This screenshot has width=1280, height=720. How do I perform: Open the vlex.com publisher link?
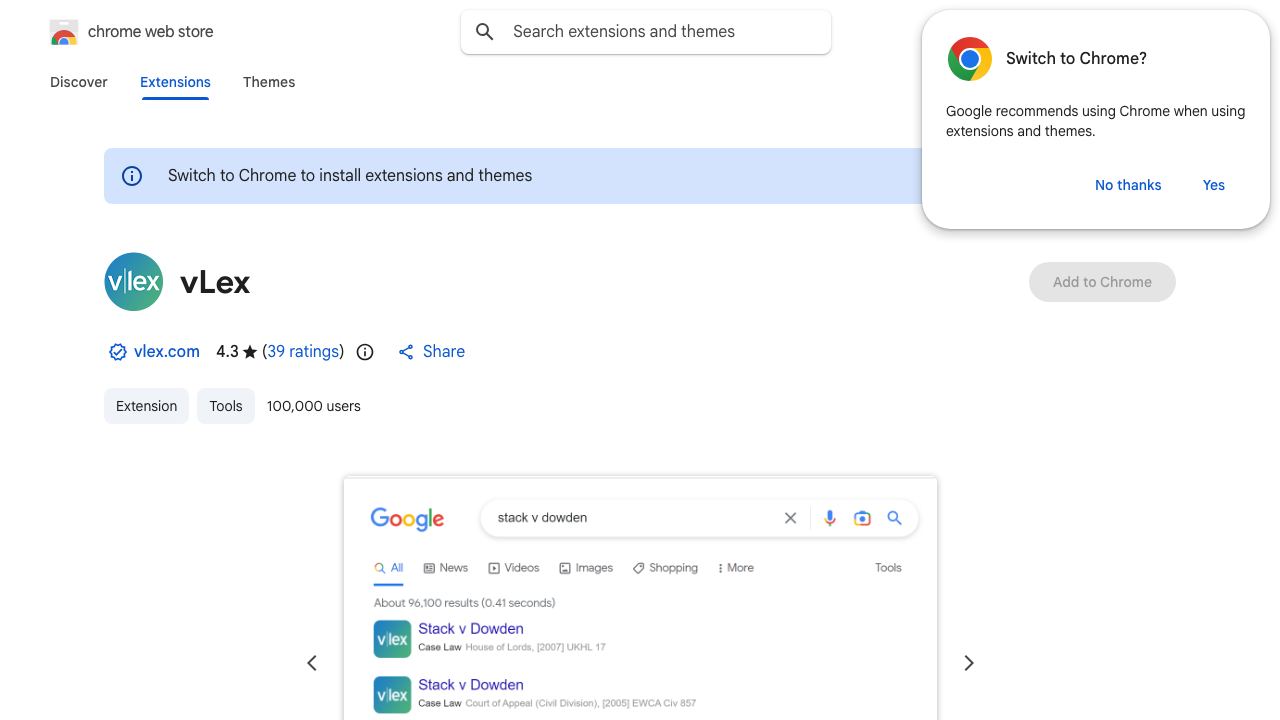[x=167, y=352]
